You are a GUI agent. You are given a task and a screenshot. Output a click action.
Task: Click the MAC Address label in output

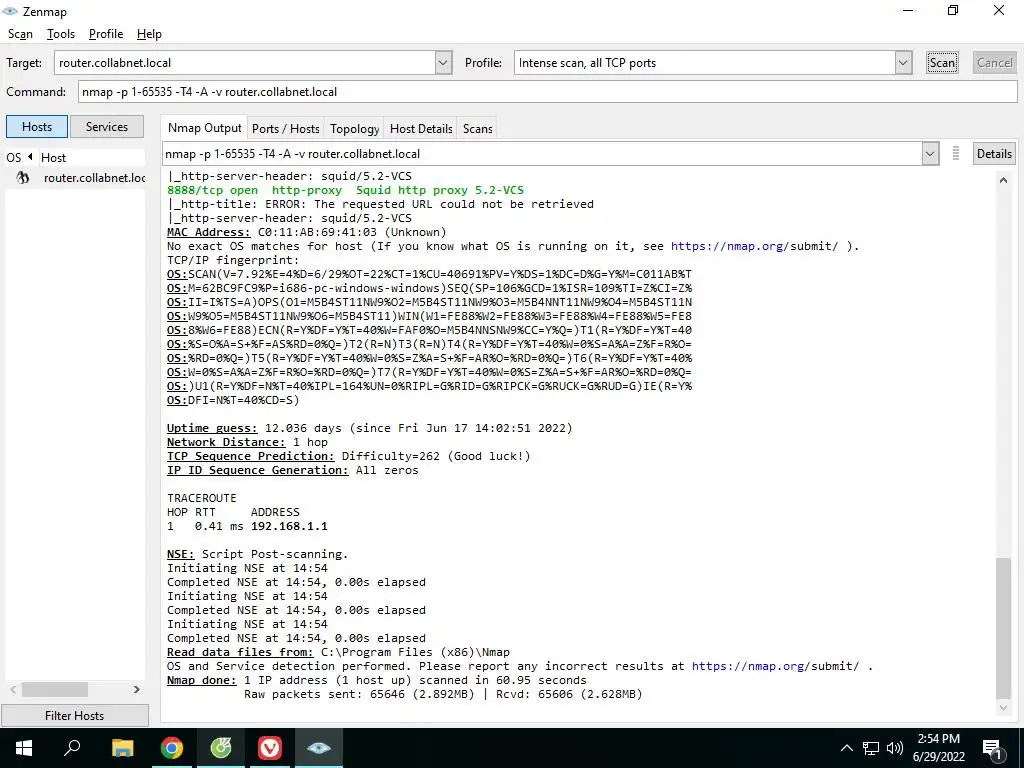pos(208,232)
